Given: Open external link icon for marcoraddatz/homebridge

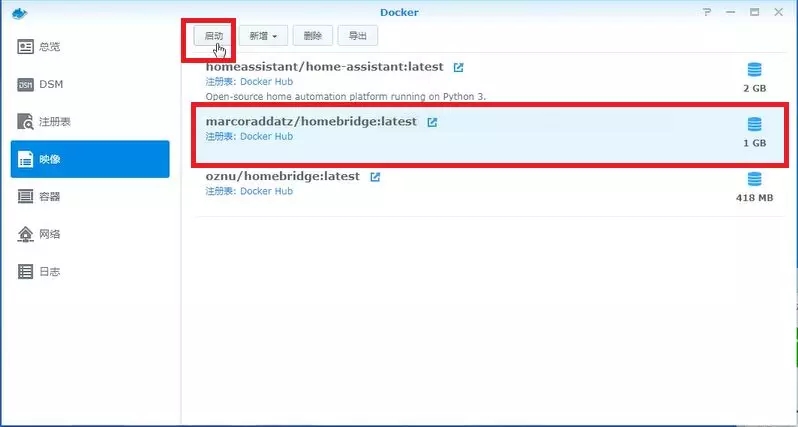Looking at the screenshot, I should point(432,122).
